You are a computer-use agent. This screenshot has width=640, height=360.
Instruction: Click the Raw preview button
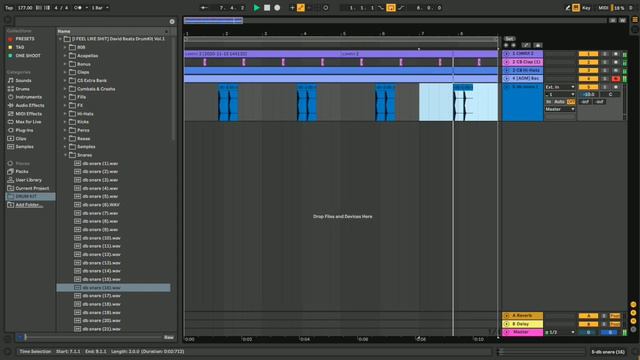click(169, 338)
